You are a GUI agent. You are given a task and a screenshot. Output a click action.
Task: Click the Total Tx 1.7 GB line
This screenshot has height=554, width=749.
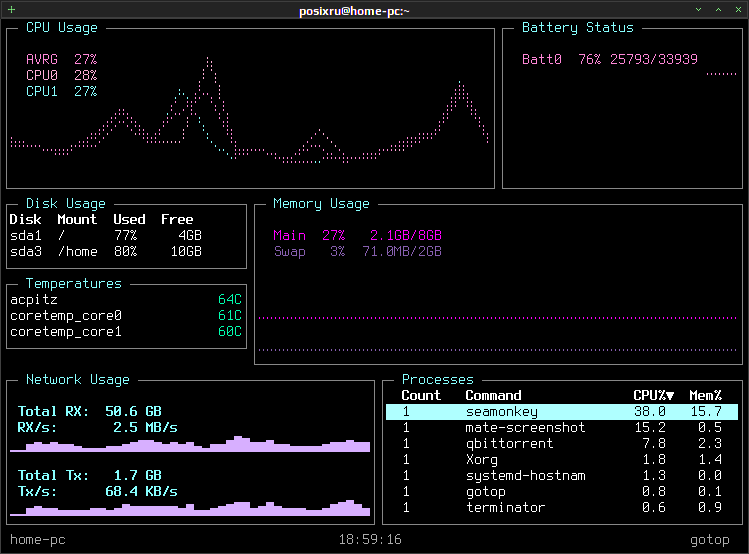click(90, 476)
